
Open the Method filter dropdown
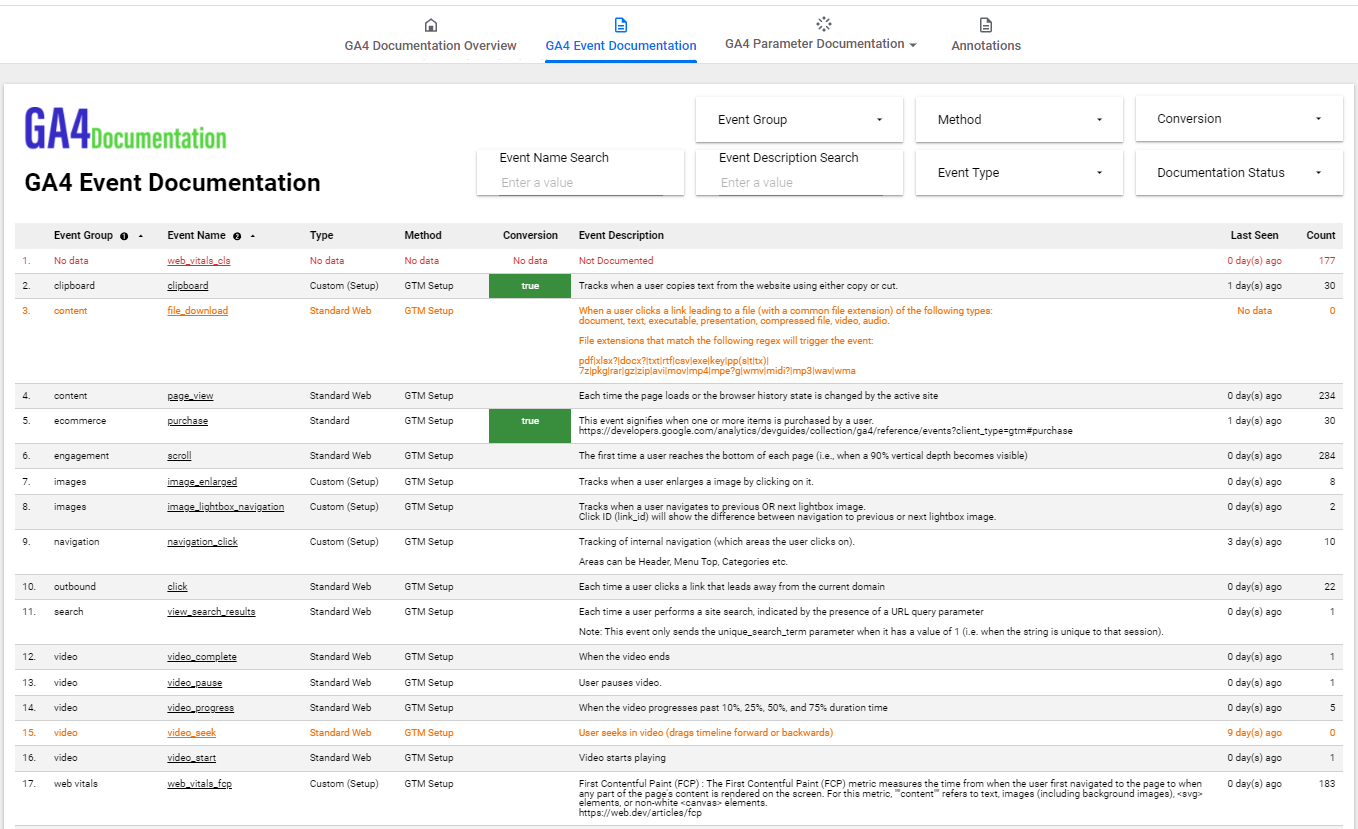tap(1019, 119)
